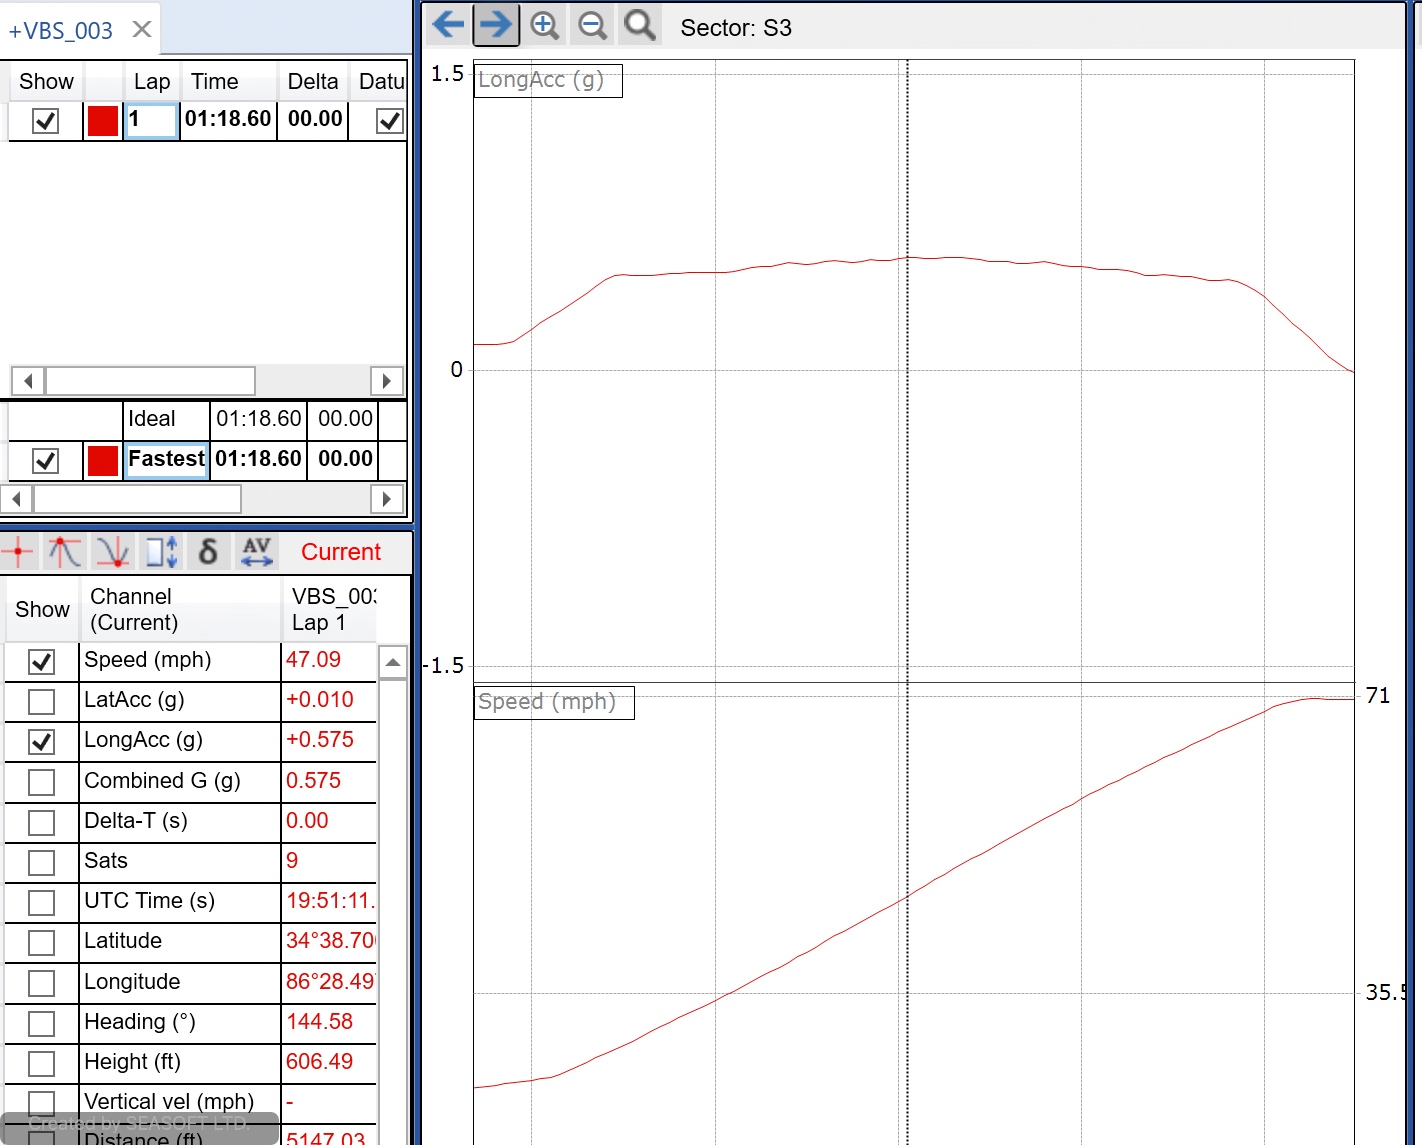Select the red crosshair cursor icon
Viewport: 1422px width, 1145px height.
tap(18, 551)
